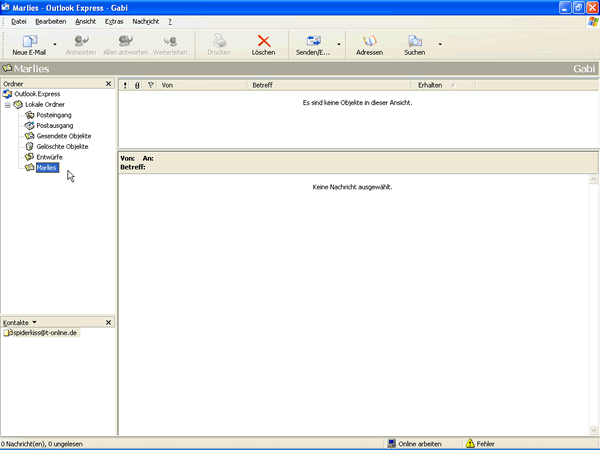Open the Extras menu
This screenshot has height=450, width=600.
[x=113, y=21]
